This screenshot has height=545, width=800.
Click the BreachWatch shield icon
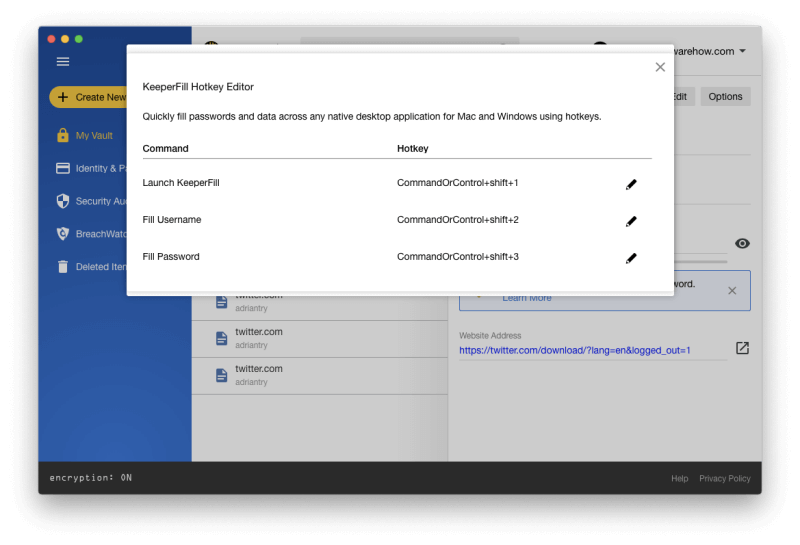click(63, 234)
